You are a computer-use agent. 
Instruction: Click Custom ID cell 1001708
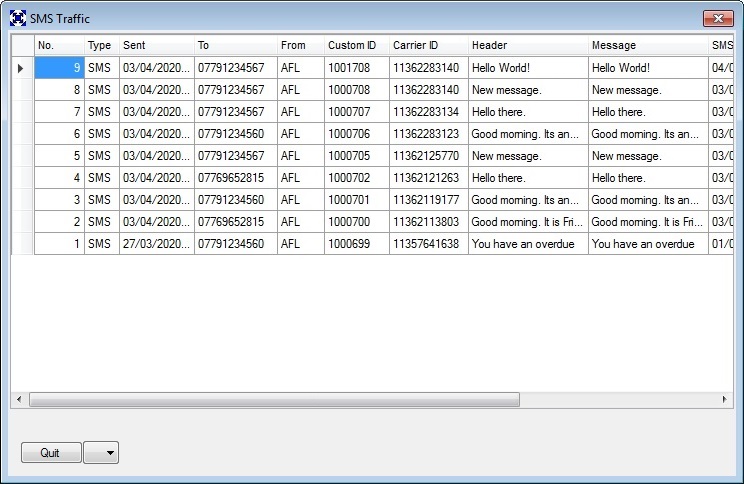(x=357, y=68)
